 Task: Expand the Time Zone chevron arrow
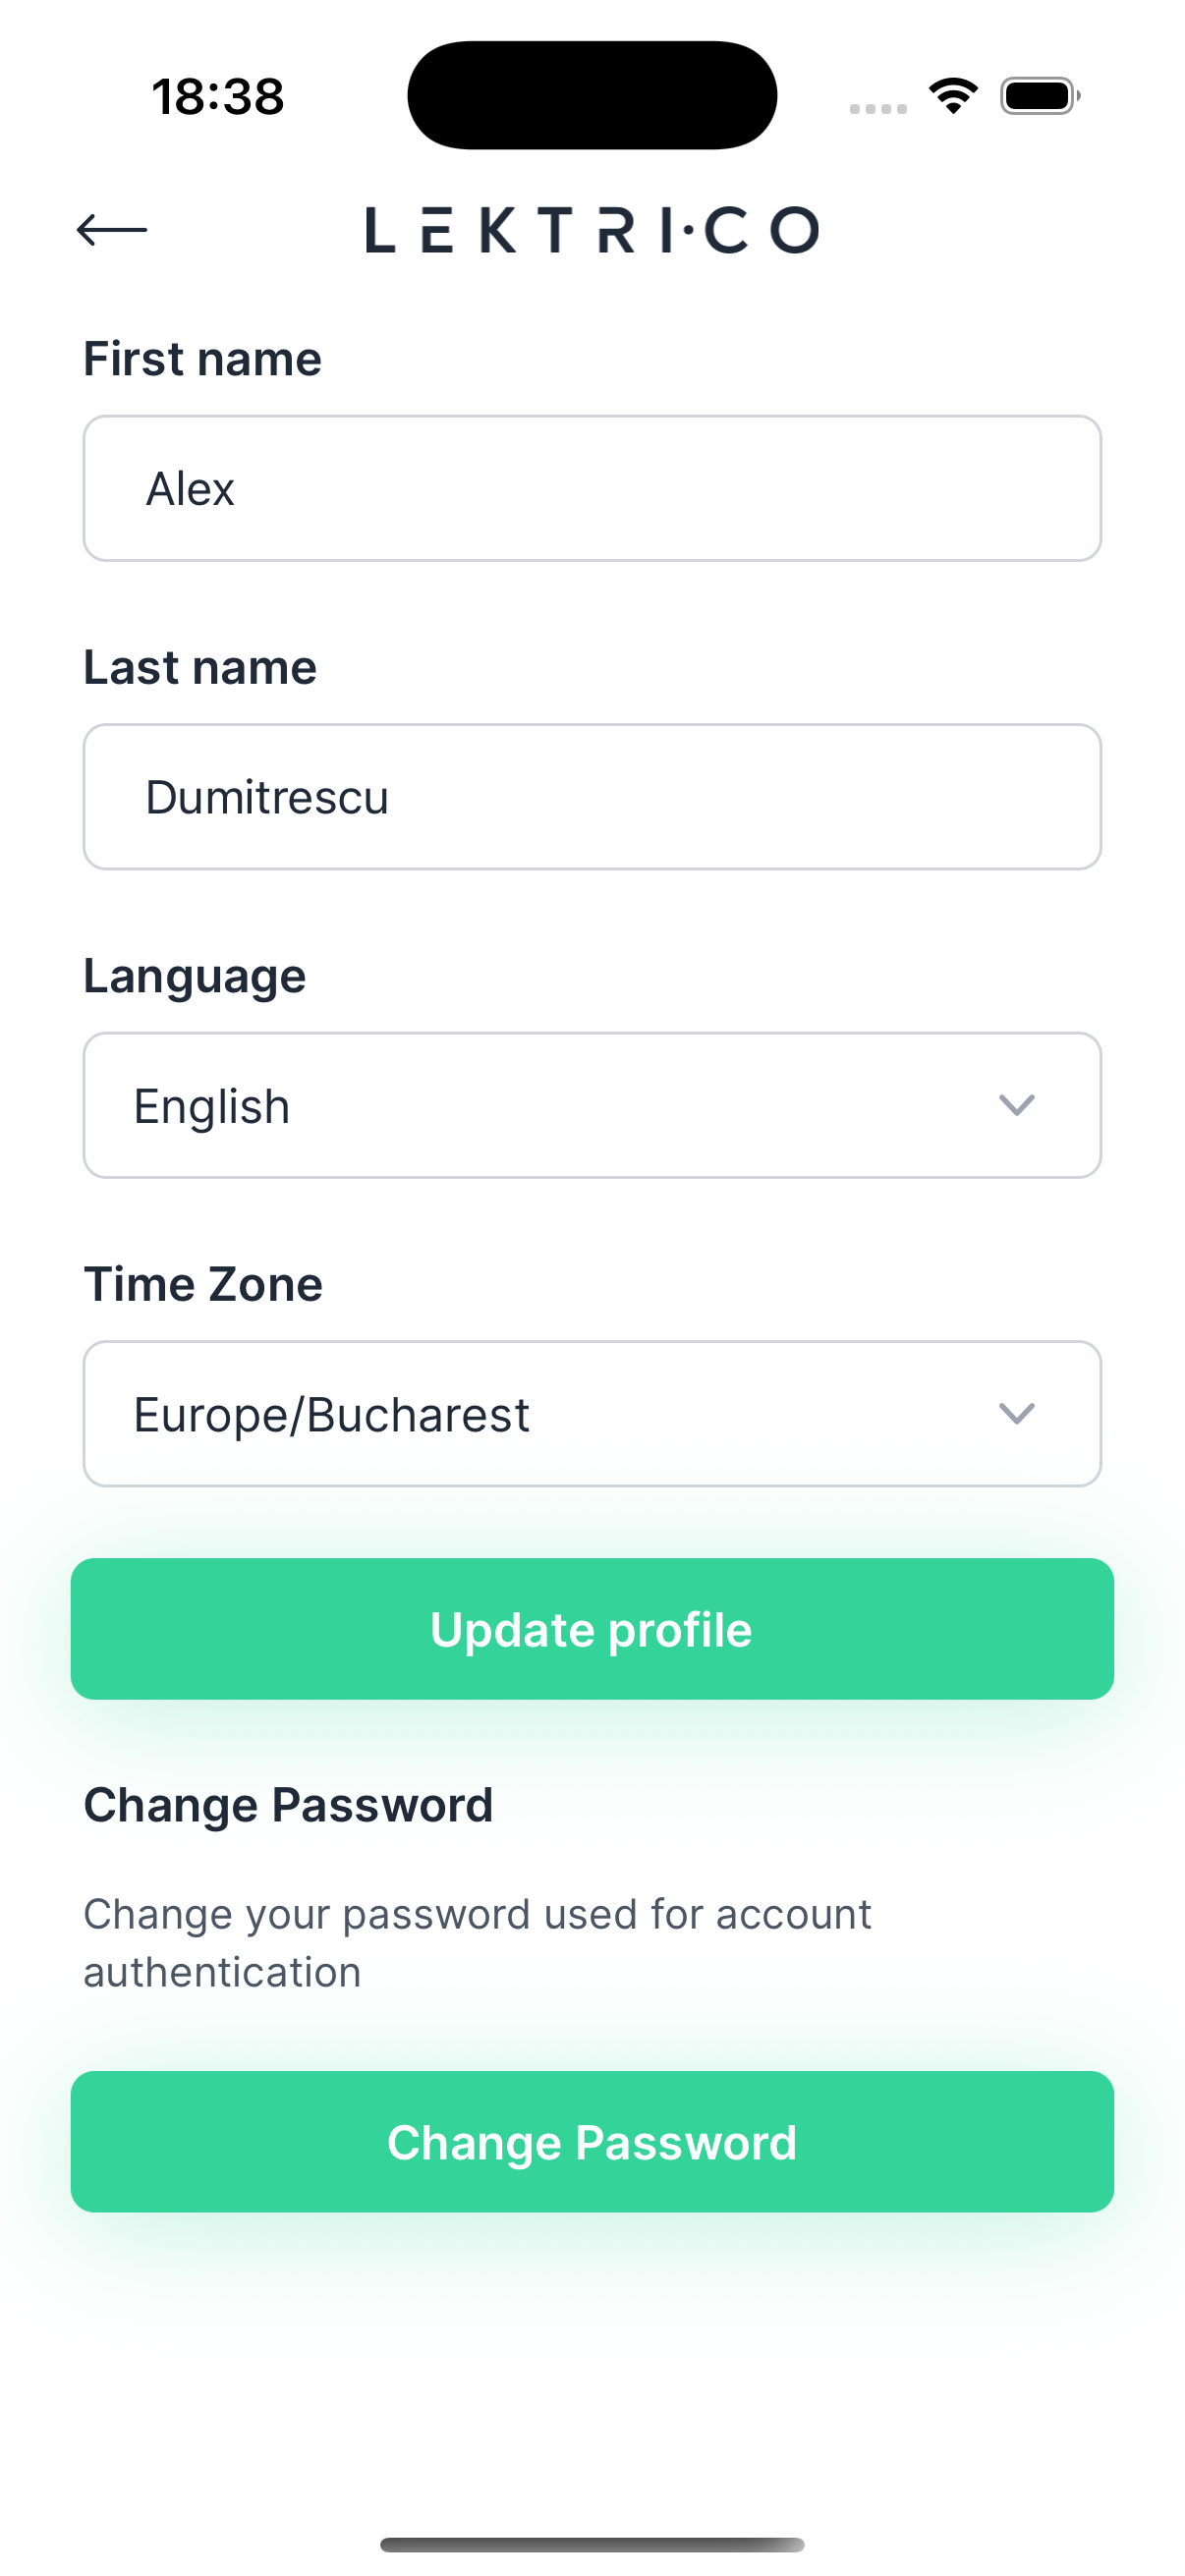[1016, 1413]
